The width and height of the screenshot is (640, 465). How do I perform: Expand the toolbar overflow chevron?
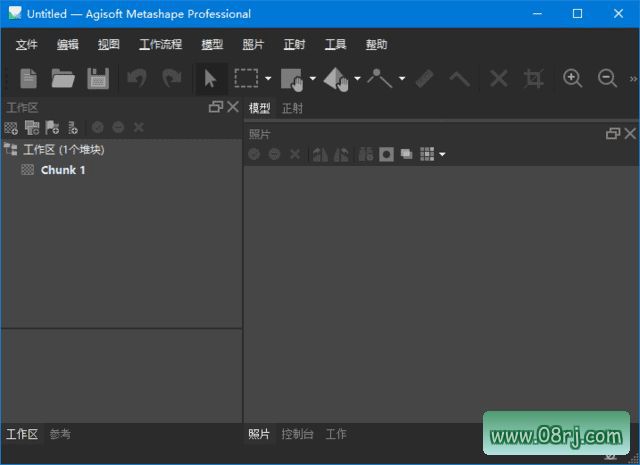[632, 78]
